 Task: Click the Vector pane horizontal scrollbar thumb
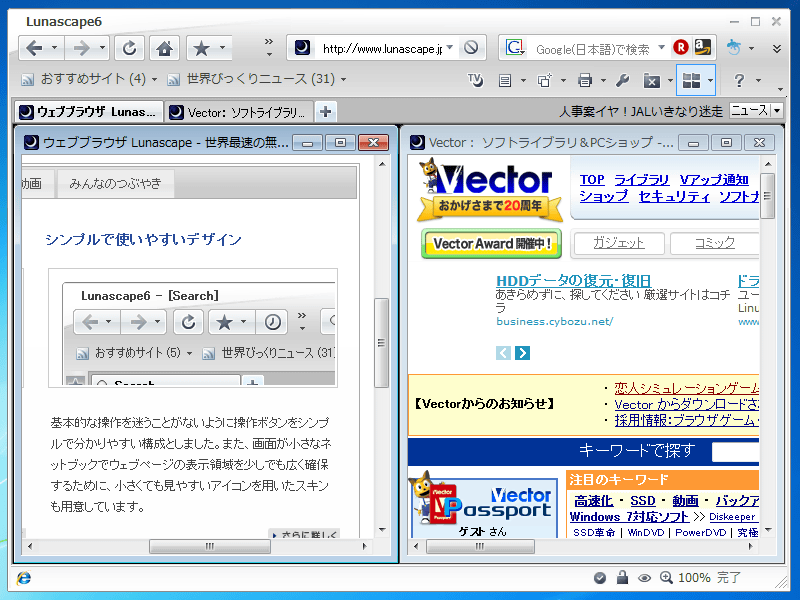pos(480,546)
